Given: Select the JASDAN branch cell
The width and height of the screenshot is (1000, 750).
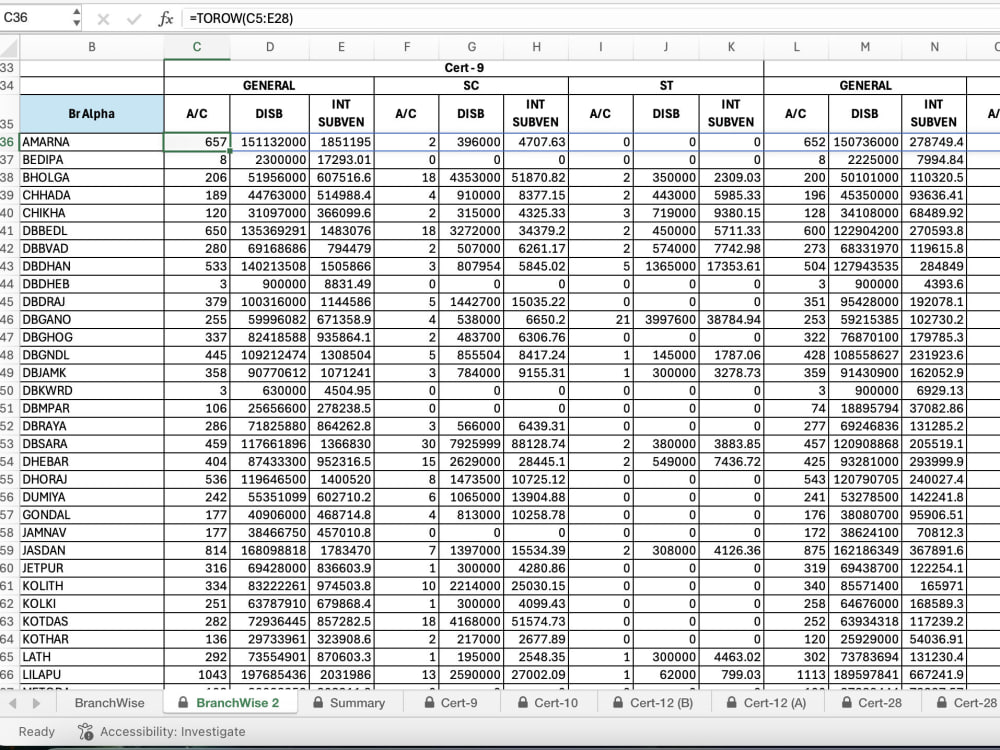Looking at the screenshot, I should point(92,550).
